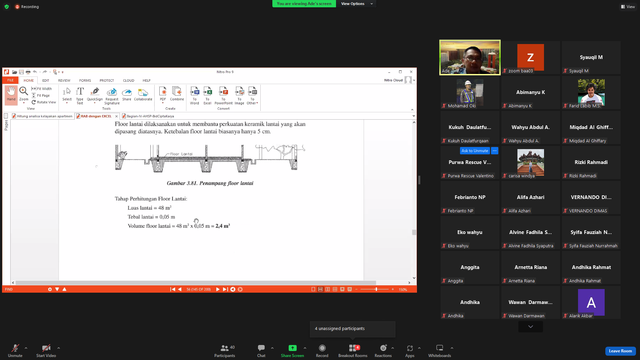This screenshot has height=360, width=640.
Task: Switch to the FORMS ribbon tab
Action: [85, 80]
